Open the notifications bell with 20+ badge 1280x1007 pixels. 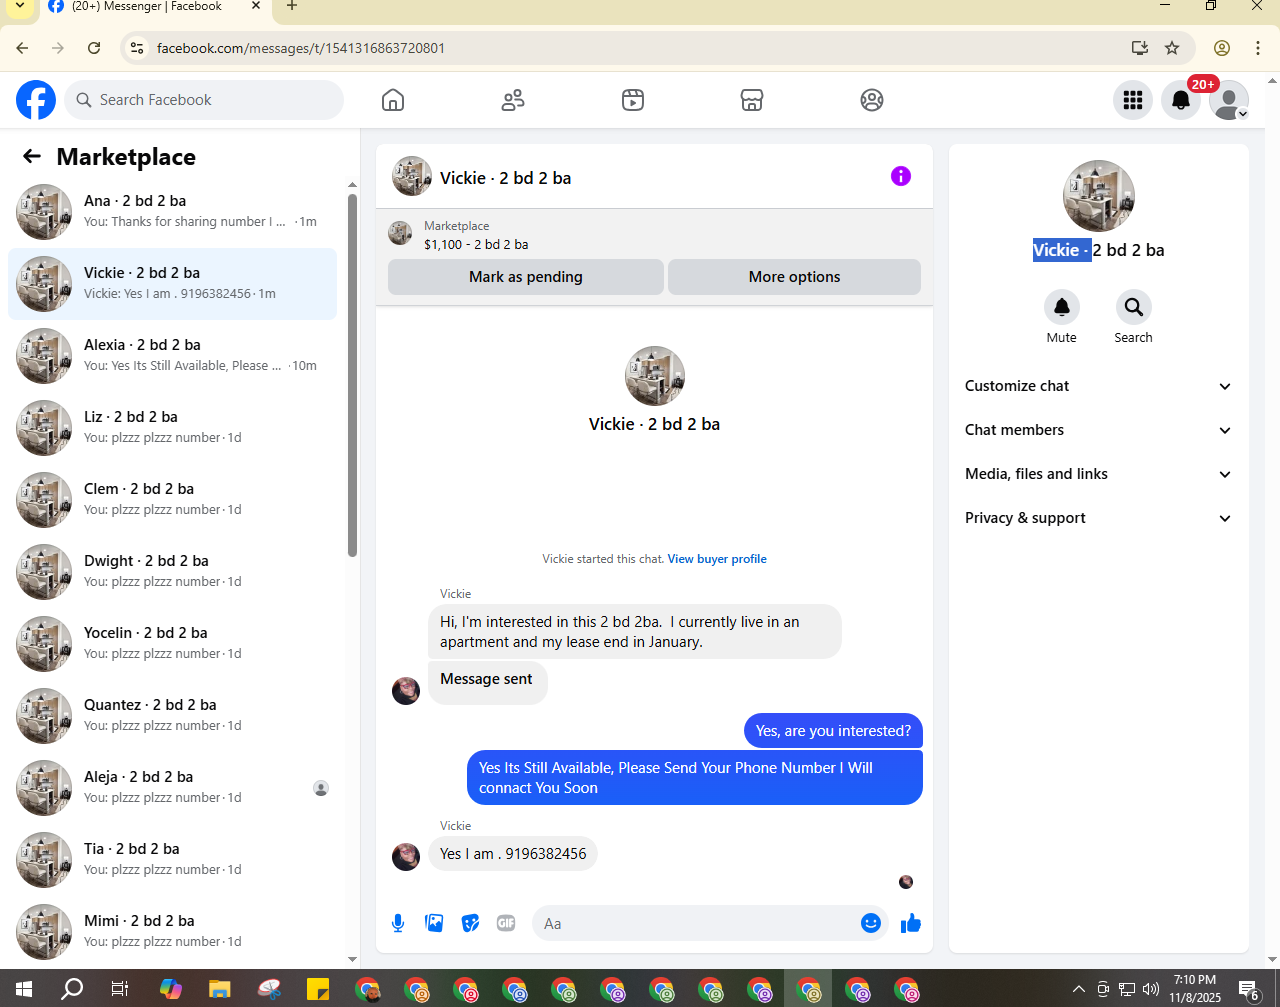(1181, 100)
